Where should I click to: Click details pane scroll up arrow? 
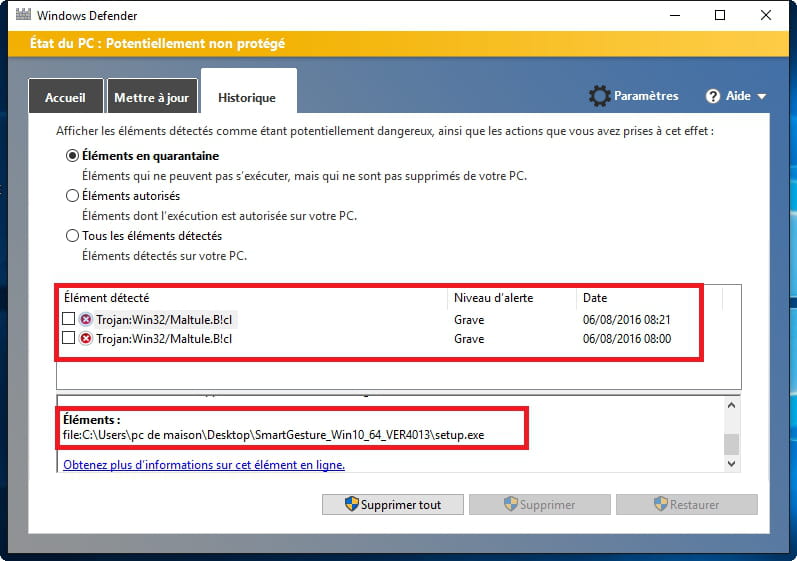731,406
